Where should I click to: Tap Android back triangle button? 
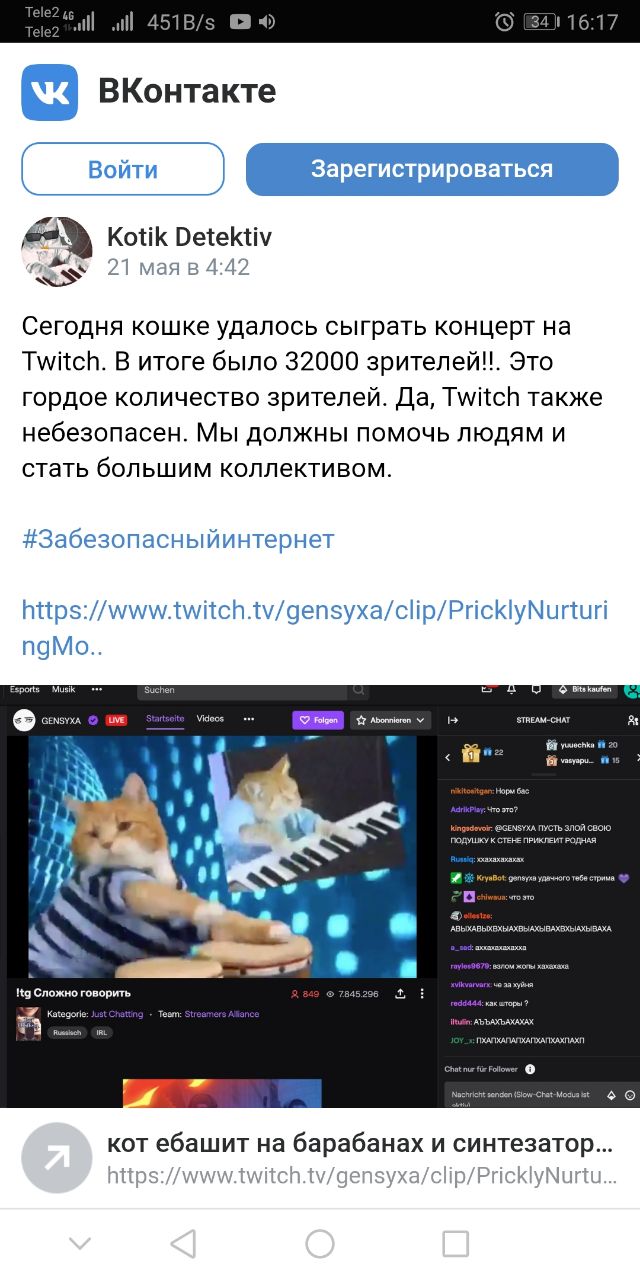[x=183, y=1244]
